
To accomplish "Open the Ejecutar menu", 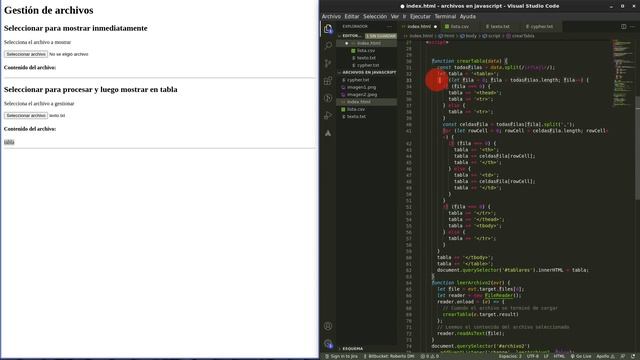I will (x=420, y=16).
